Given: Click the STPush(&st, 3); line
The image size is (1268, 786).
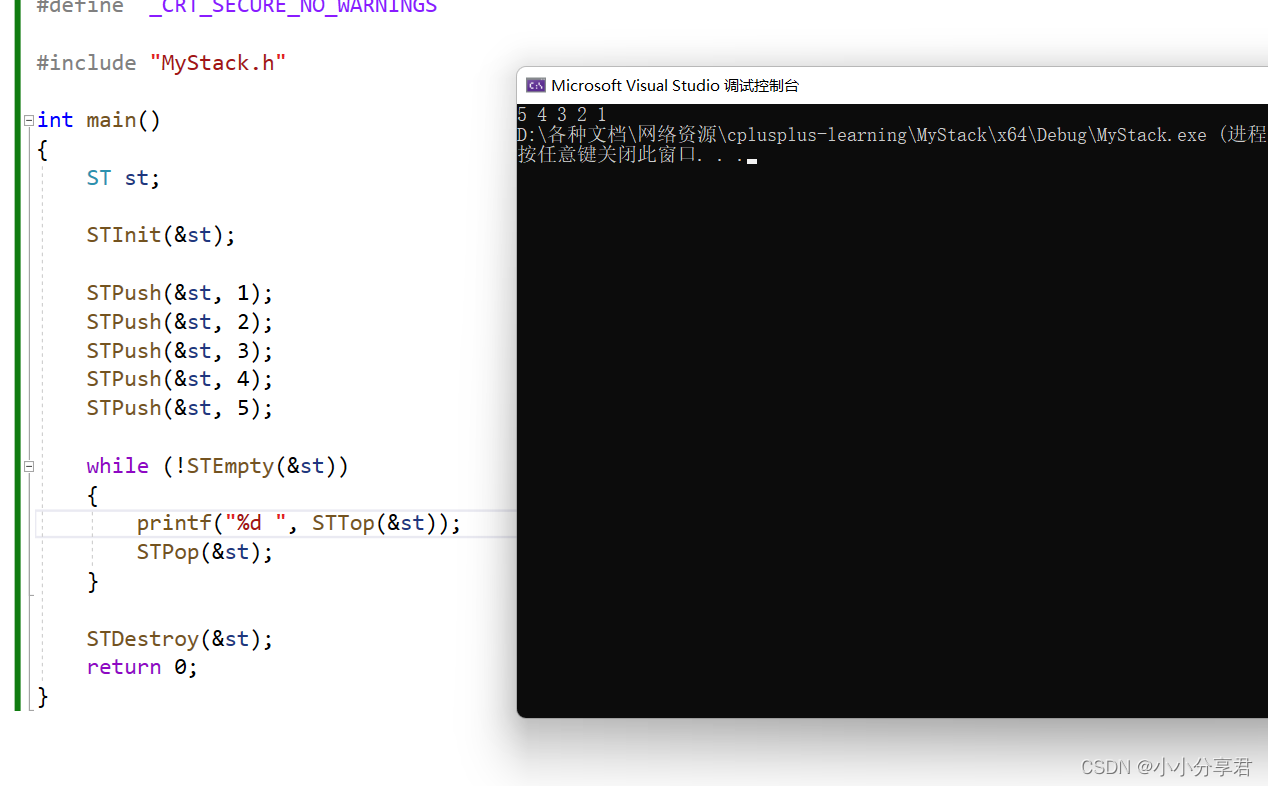Looking at the screenshot, I should point(180,351).
